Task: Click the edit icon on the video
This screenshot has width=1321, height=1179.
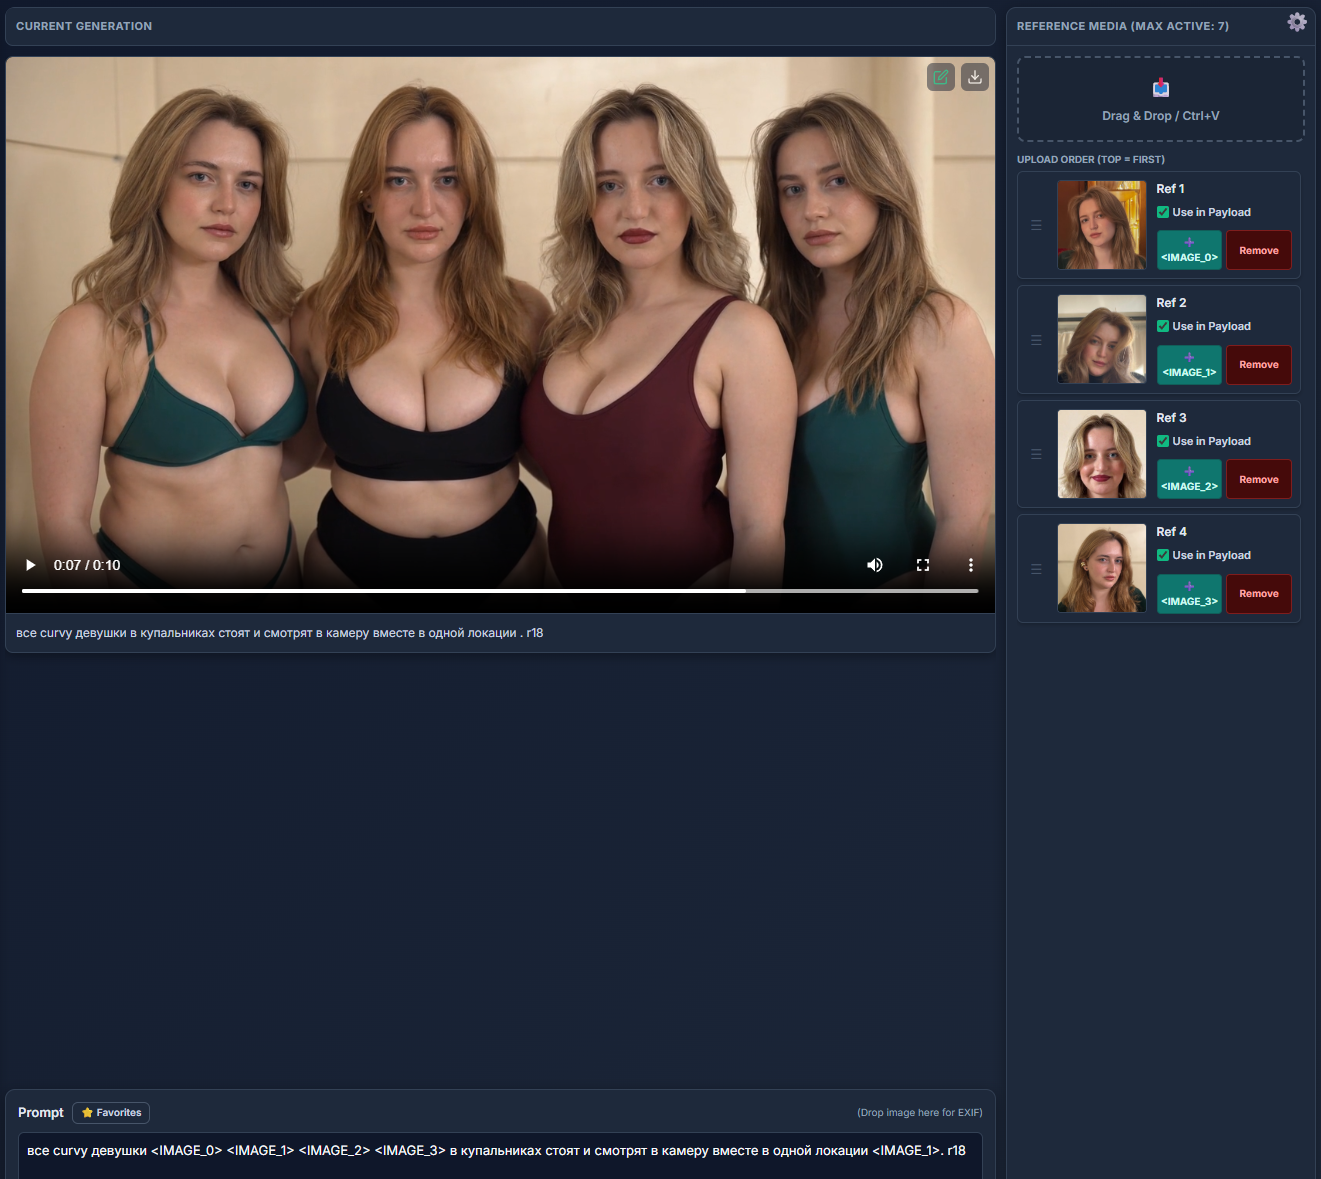Action: click(941, 77)
